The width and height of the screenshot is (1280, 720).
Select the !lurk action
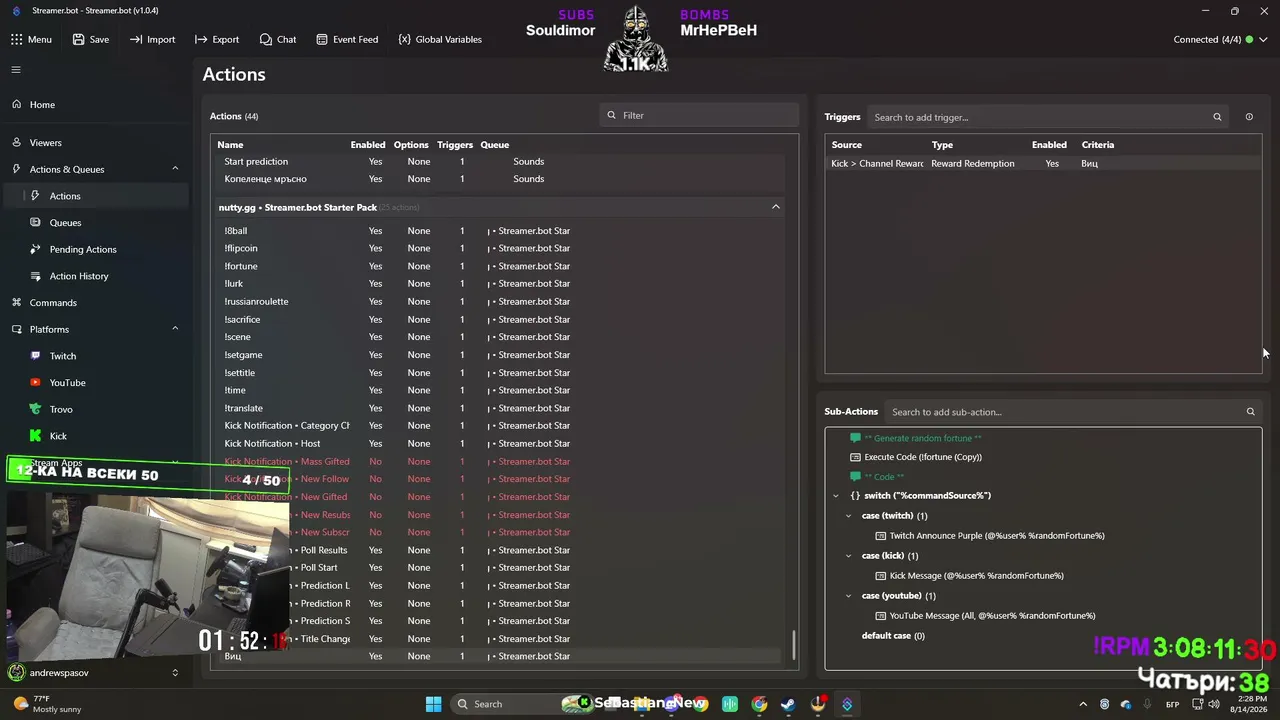(x=501, y=284)
